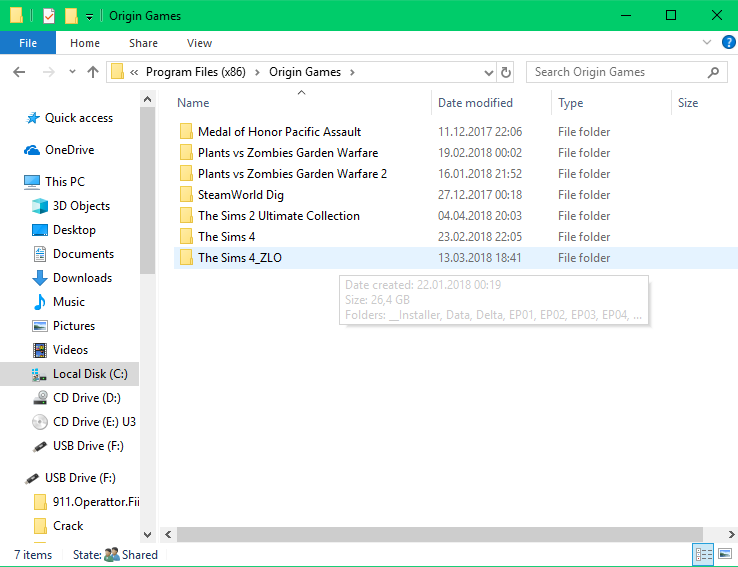Go up one folder level
The image size is (738, 567).
coord(93,72)
